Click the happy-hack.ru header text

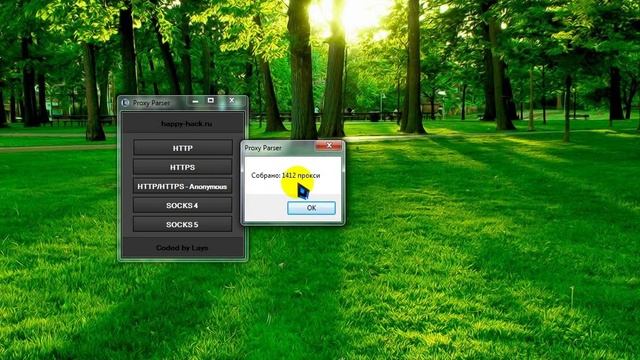(x=187, y=123)
